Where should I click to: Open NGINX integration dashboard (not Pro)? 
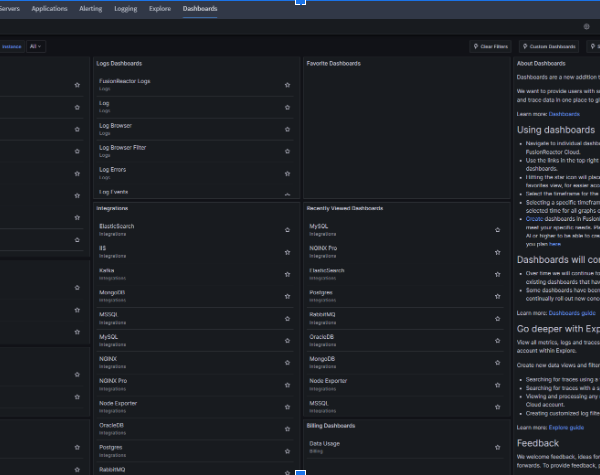point(108,359)
